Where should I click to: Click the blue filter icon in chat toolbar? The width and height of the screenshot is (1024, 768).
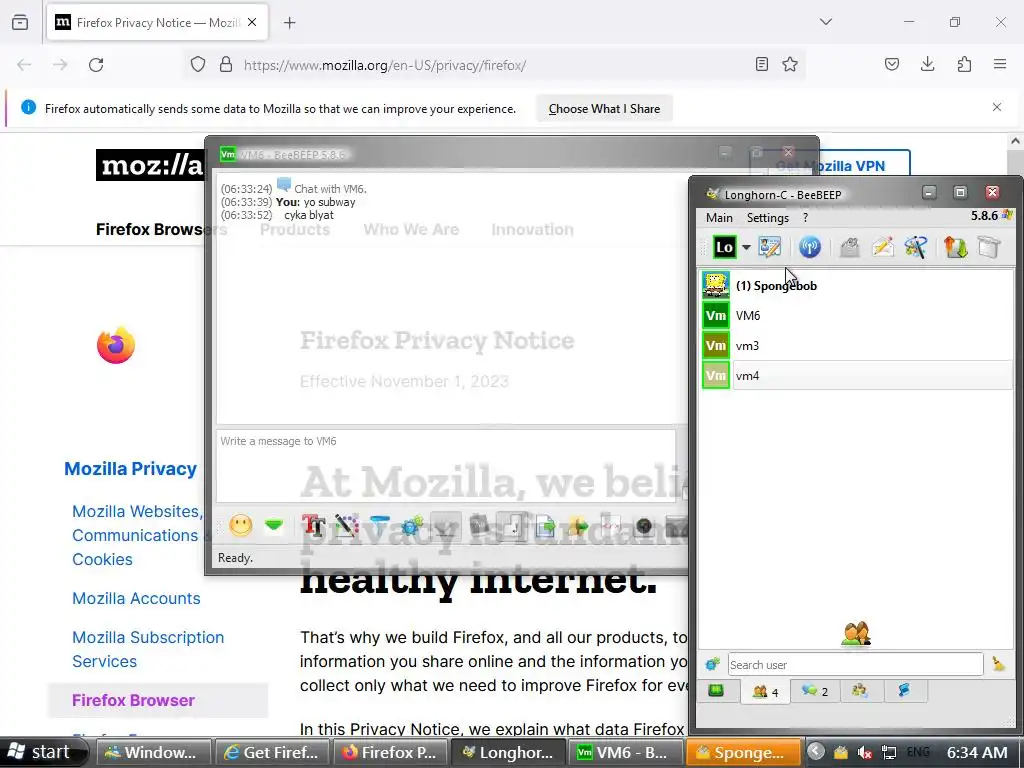click(379, 525)
